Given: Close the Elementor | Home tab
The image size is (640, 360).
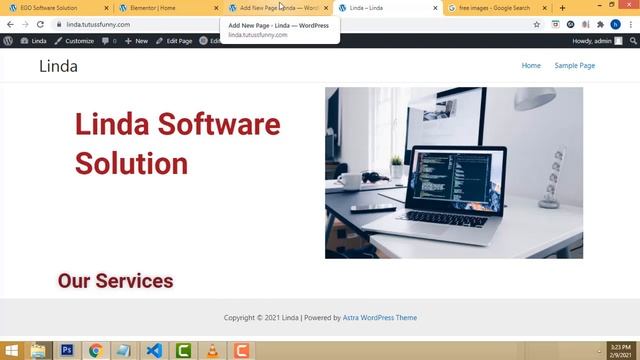Looking at the screenshot, I should point(216,8).
